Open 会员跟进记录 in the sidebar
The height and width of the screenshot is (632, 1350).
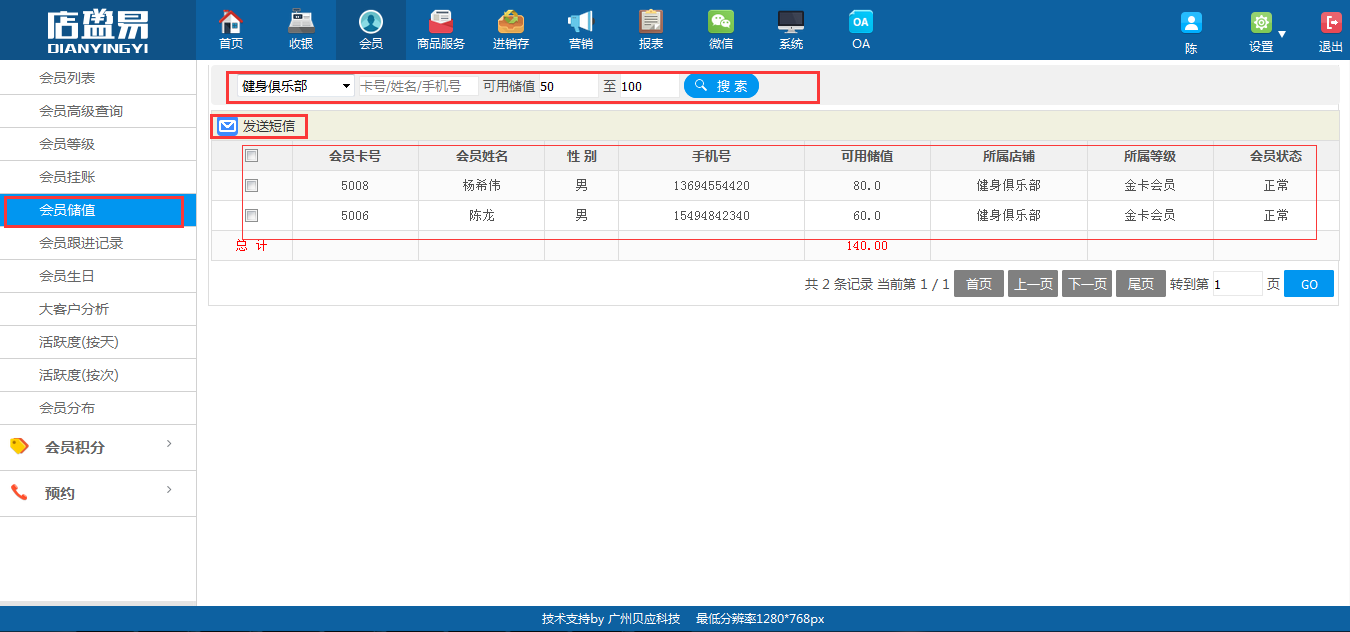(x=98, y=243)
